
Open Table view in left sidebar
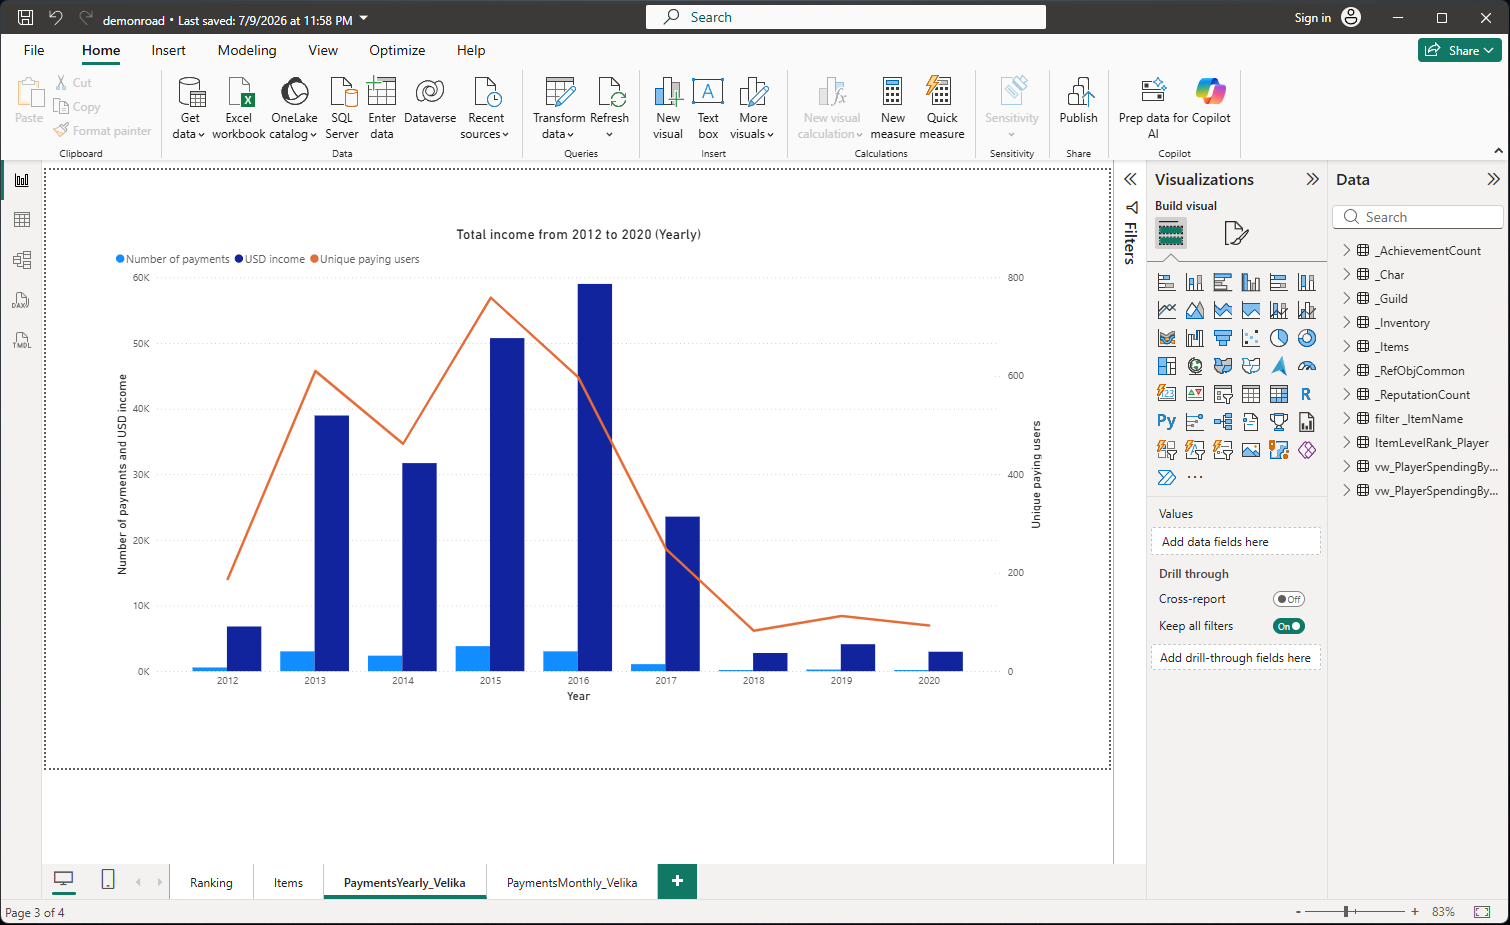22,220
